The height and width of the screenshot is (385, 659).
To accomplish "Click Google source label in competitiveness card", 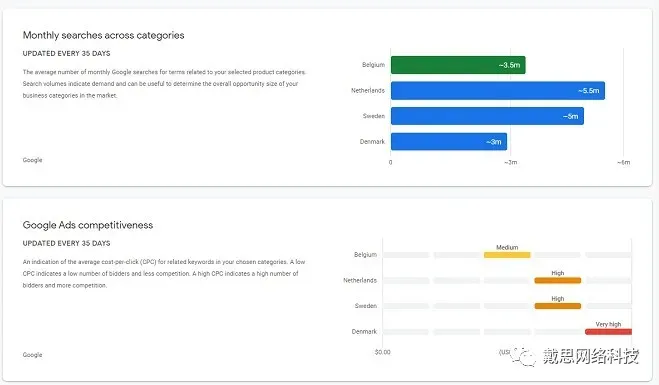I will (x=32, y=355).
